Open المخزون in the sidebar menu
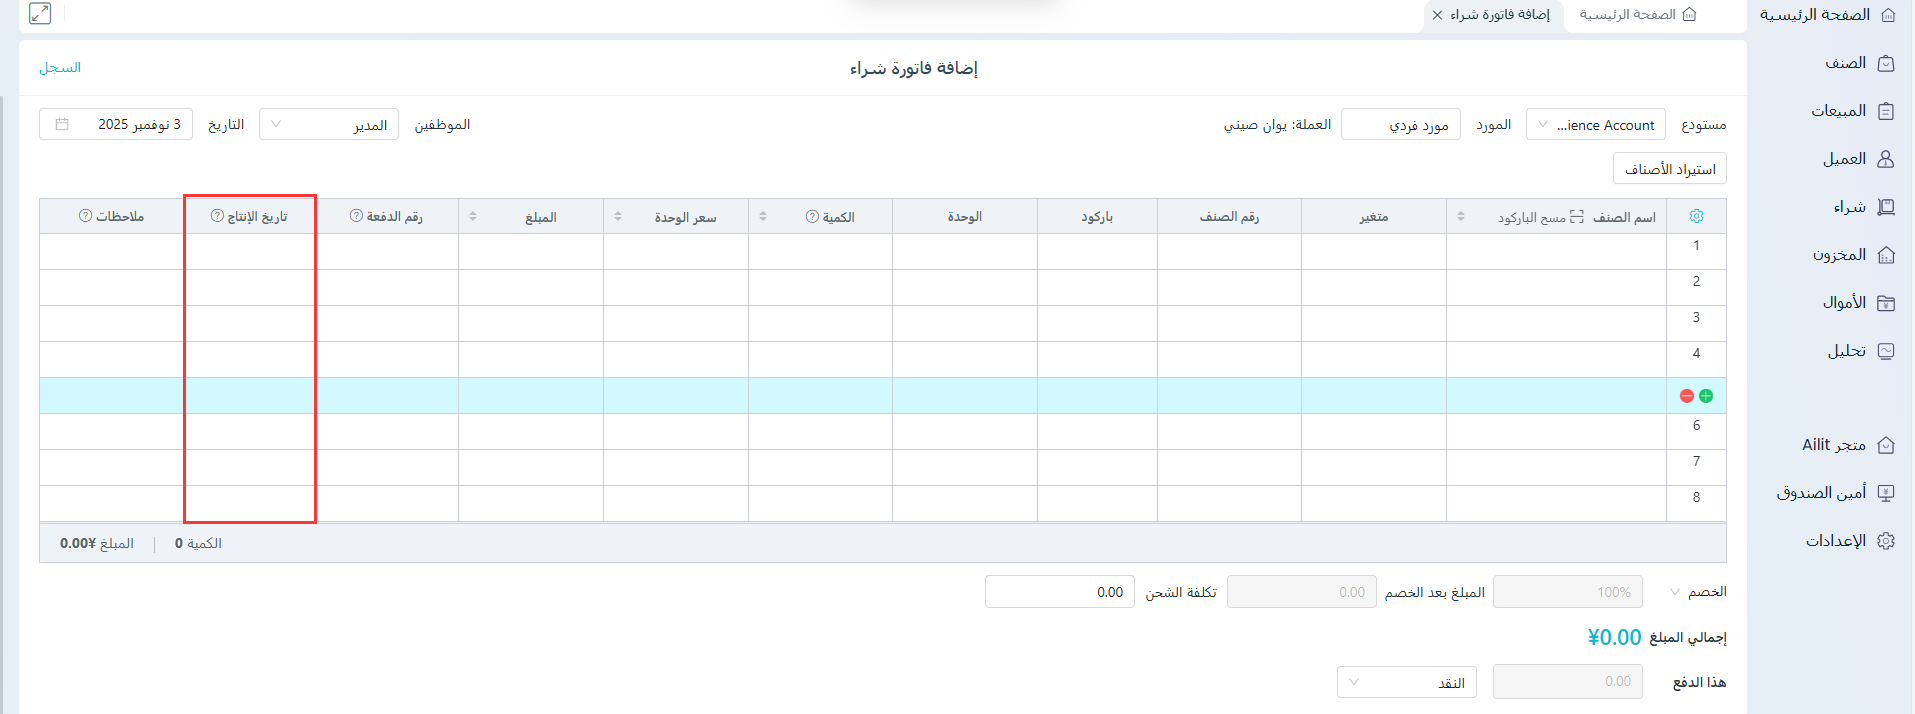 1852,255
